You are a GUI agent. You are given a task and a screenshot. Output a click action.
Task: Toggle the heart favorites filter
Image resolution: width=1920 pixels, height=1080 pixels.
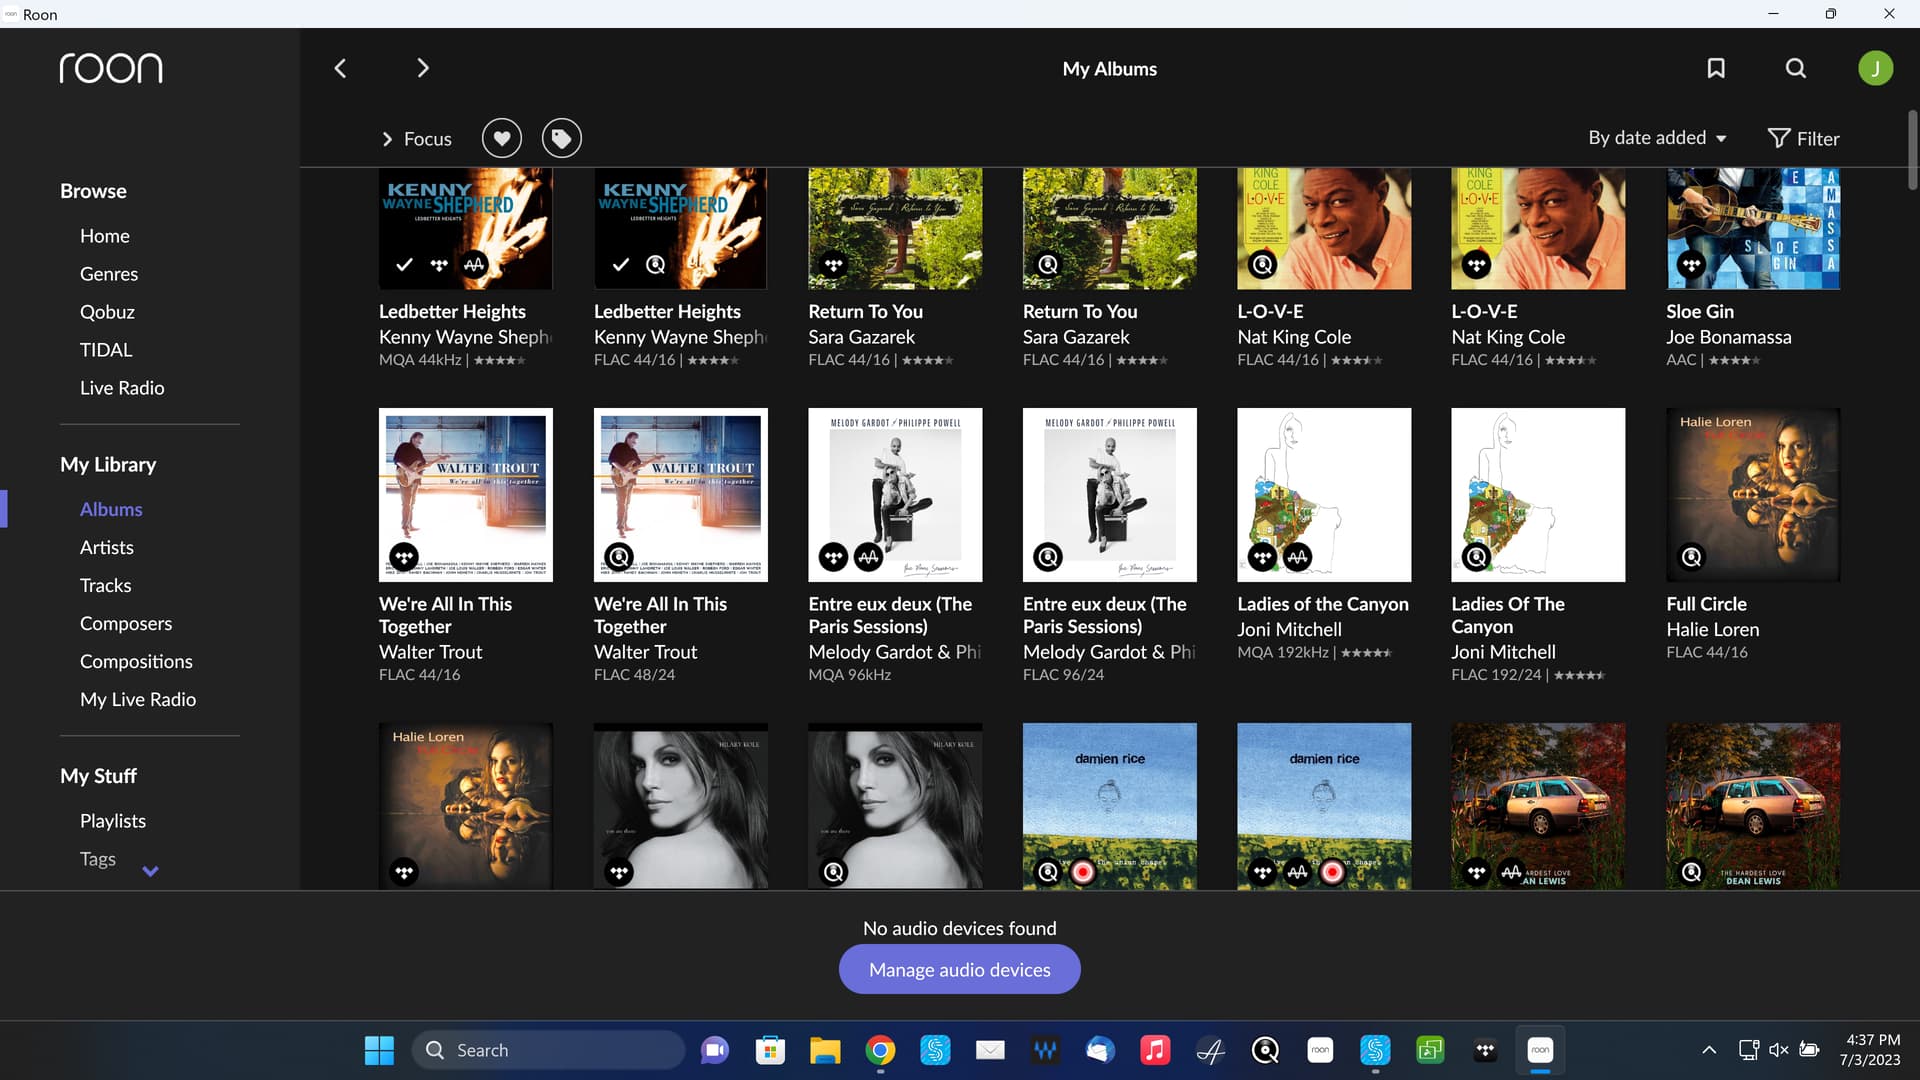click(502, 138)
